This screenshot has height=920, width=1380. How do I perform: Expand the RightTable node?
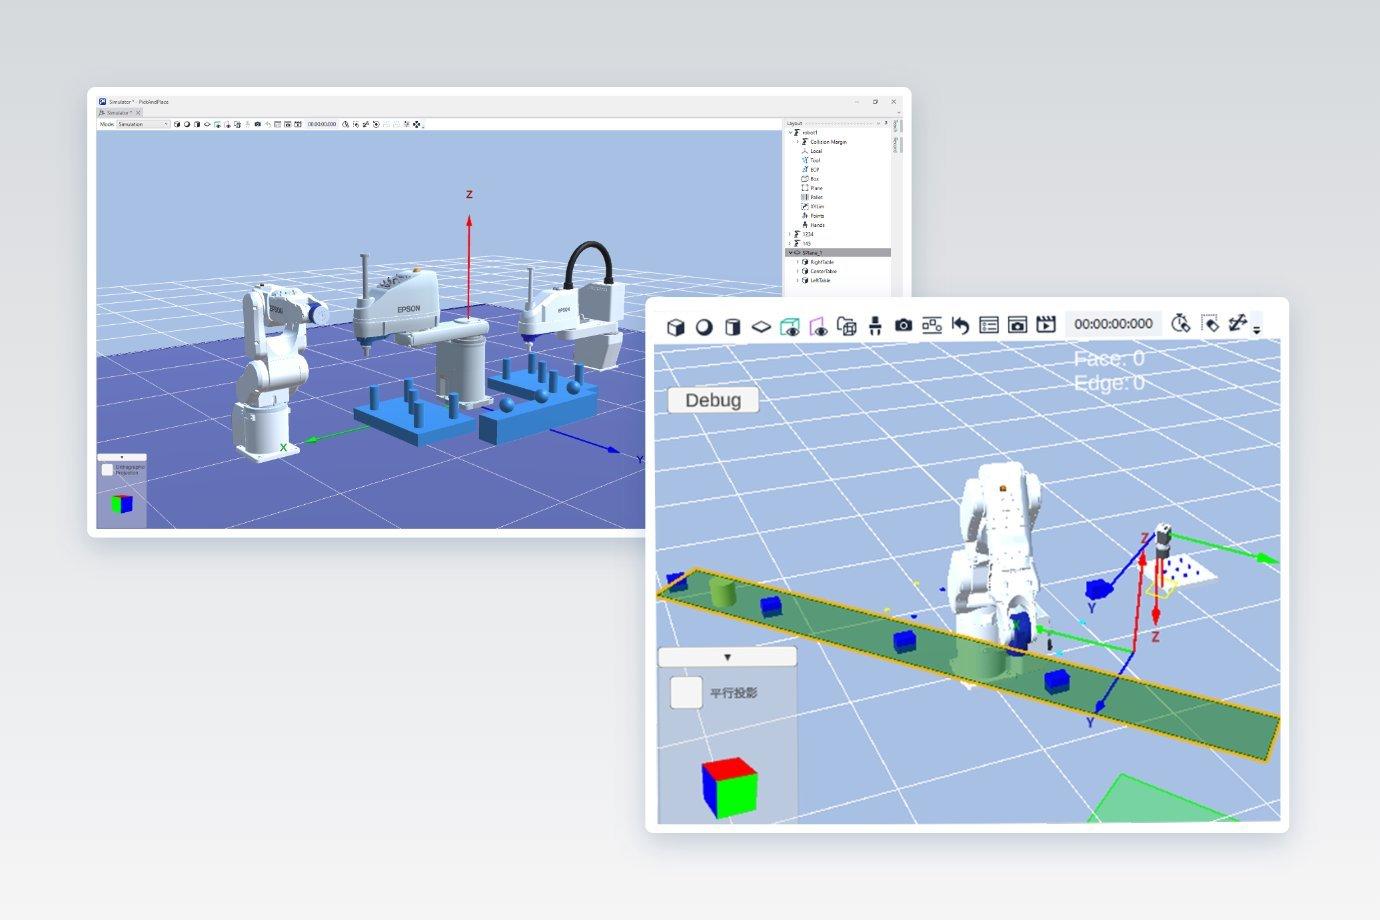tap(797, 262)
